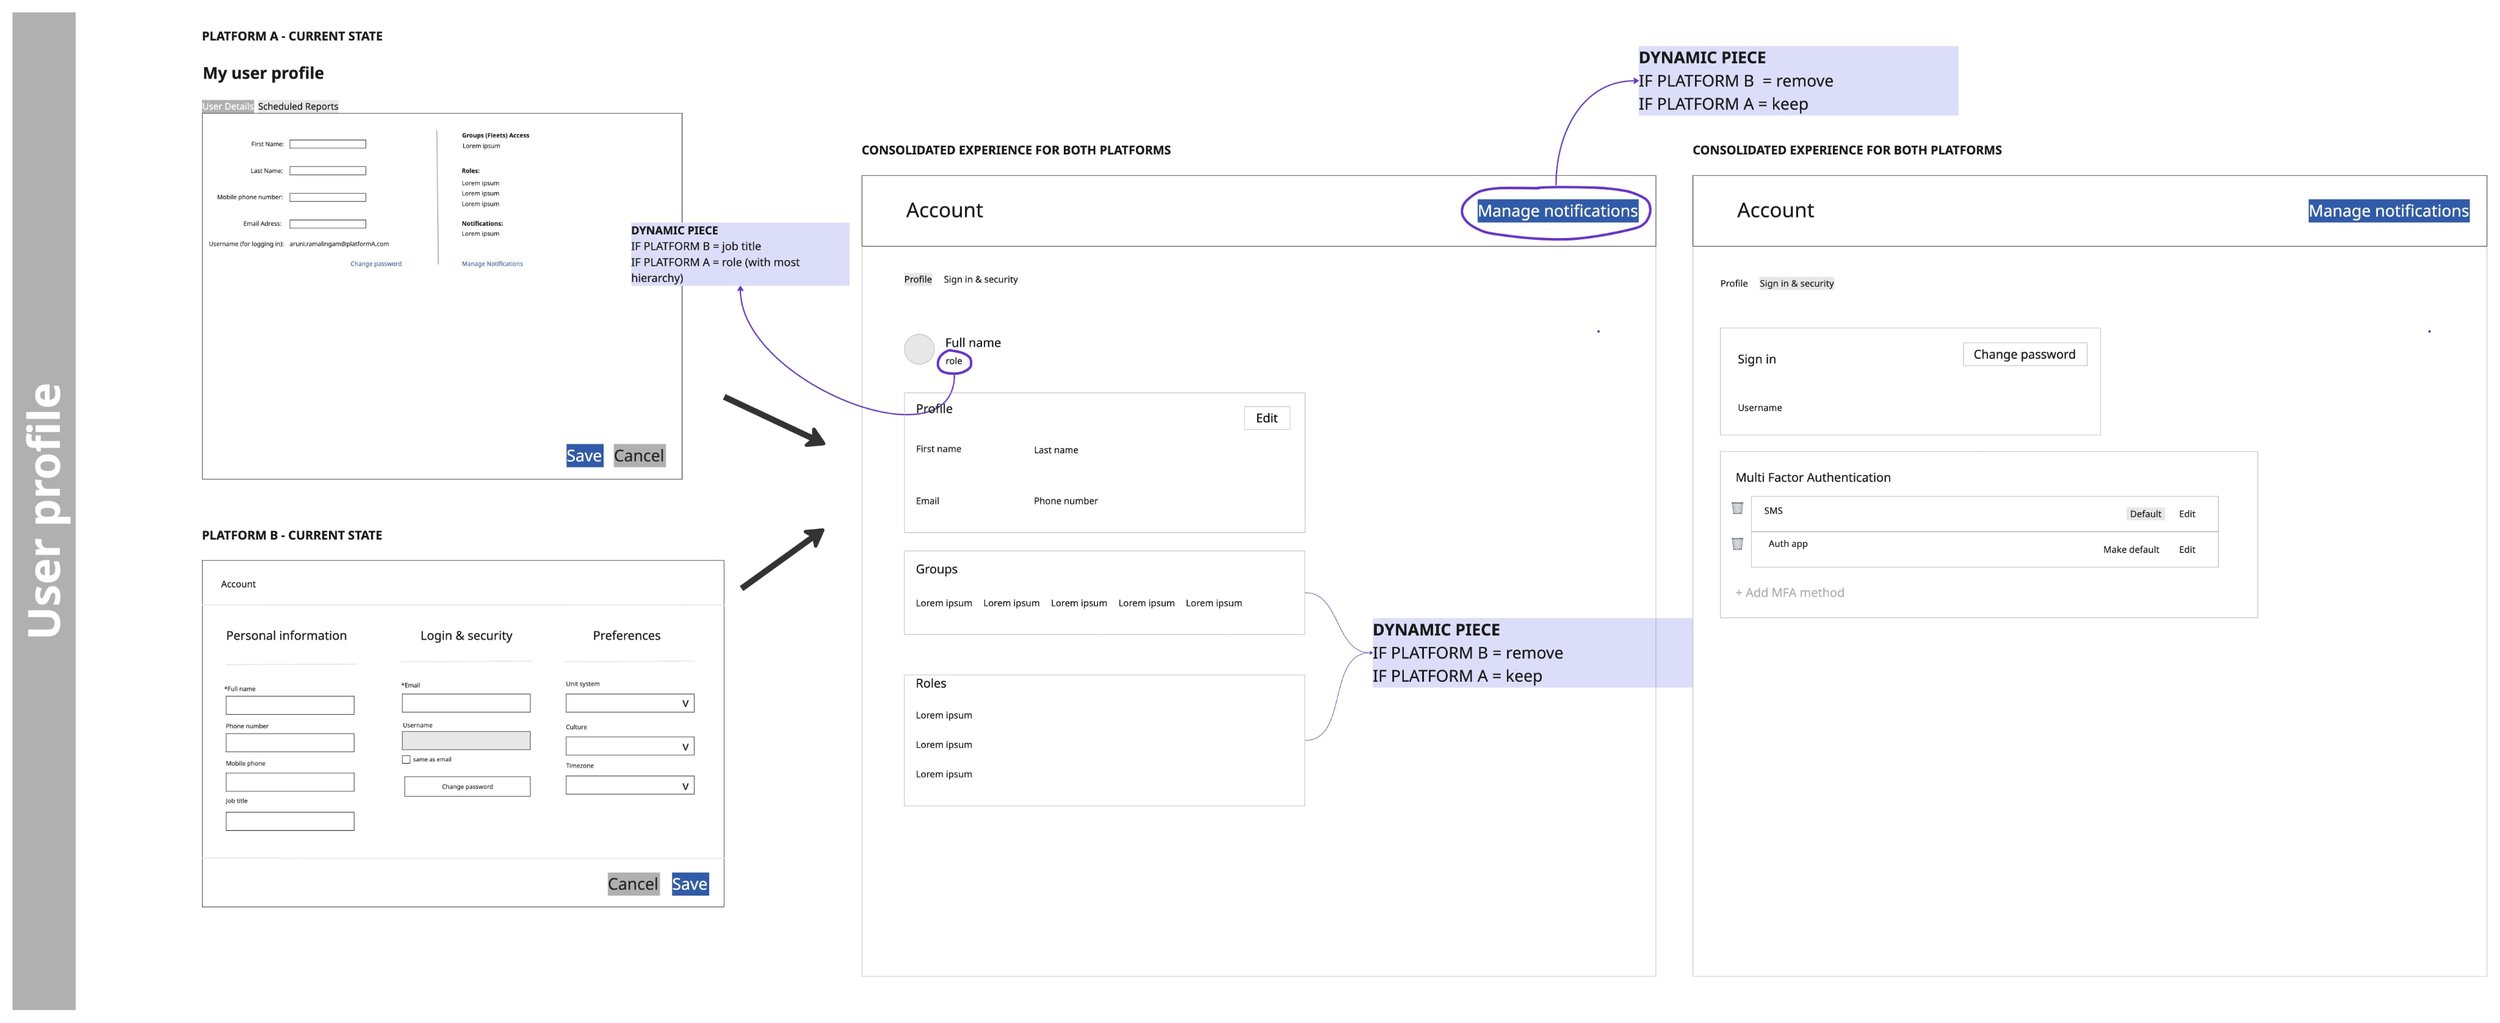This screenshot has height=1023, width=2500.
Task: Click the Mobile phone number input in Platform A
Action: (x=328, y=197)
